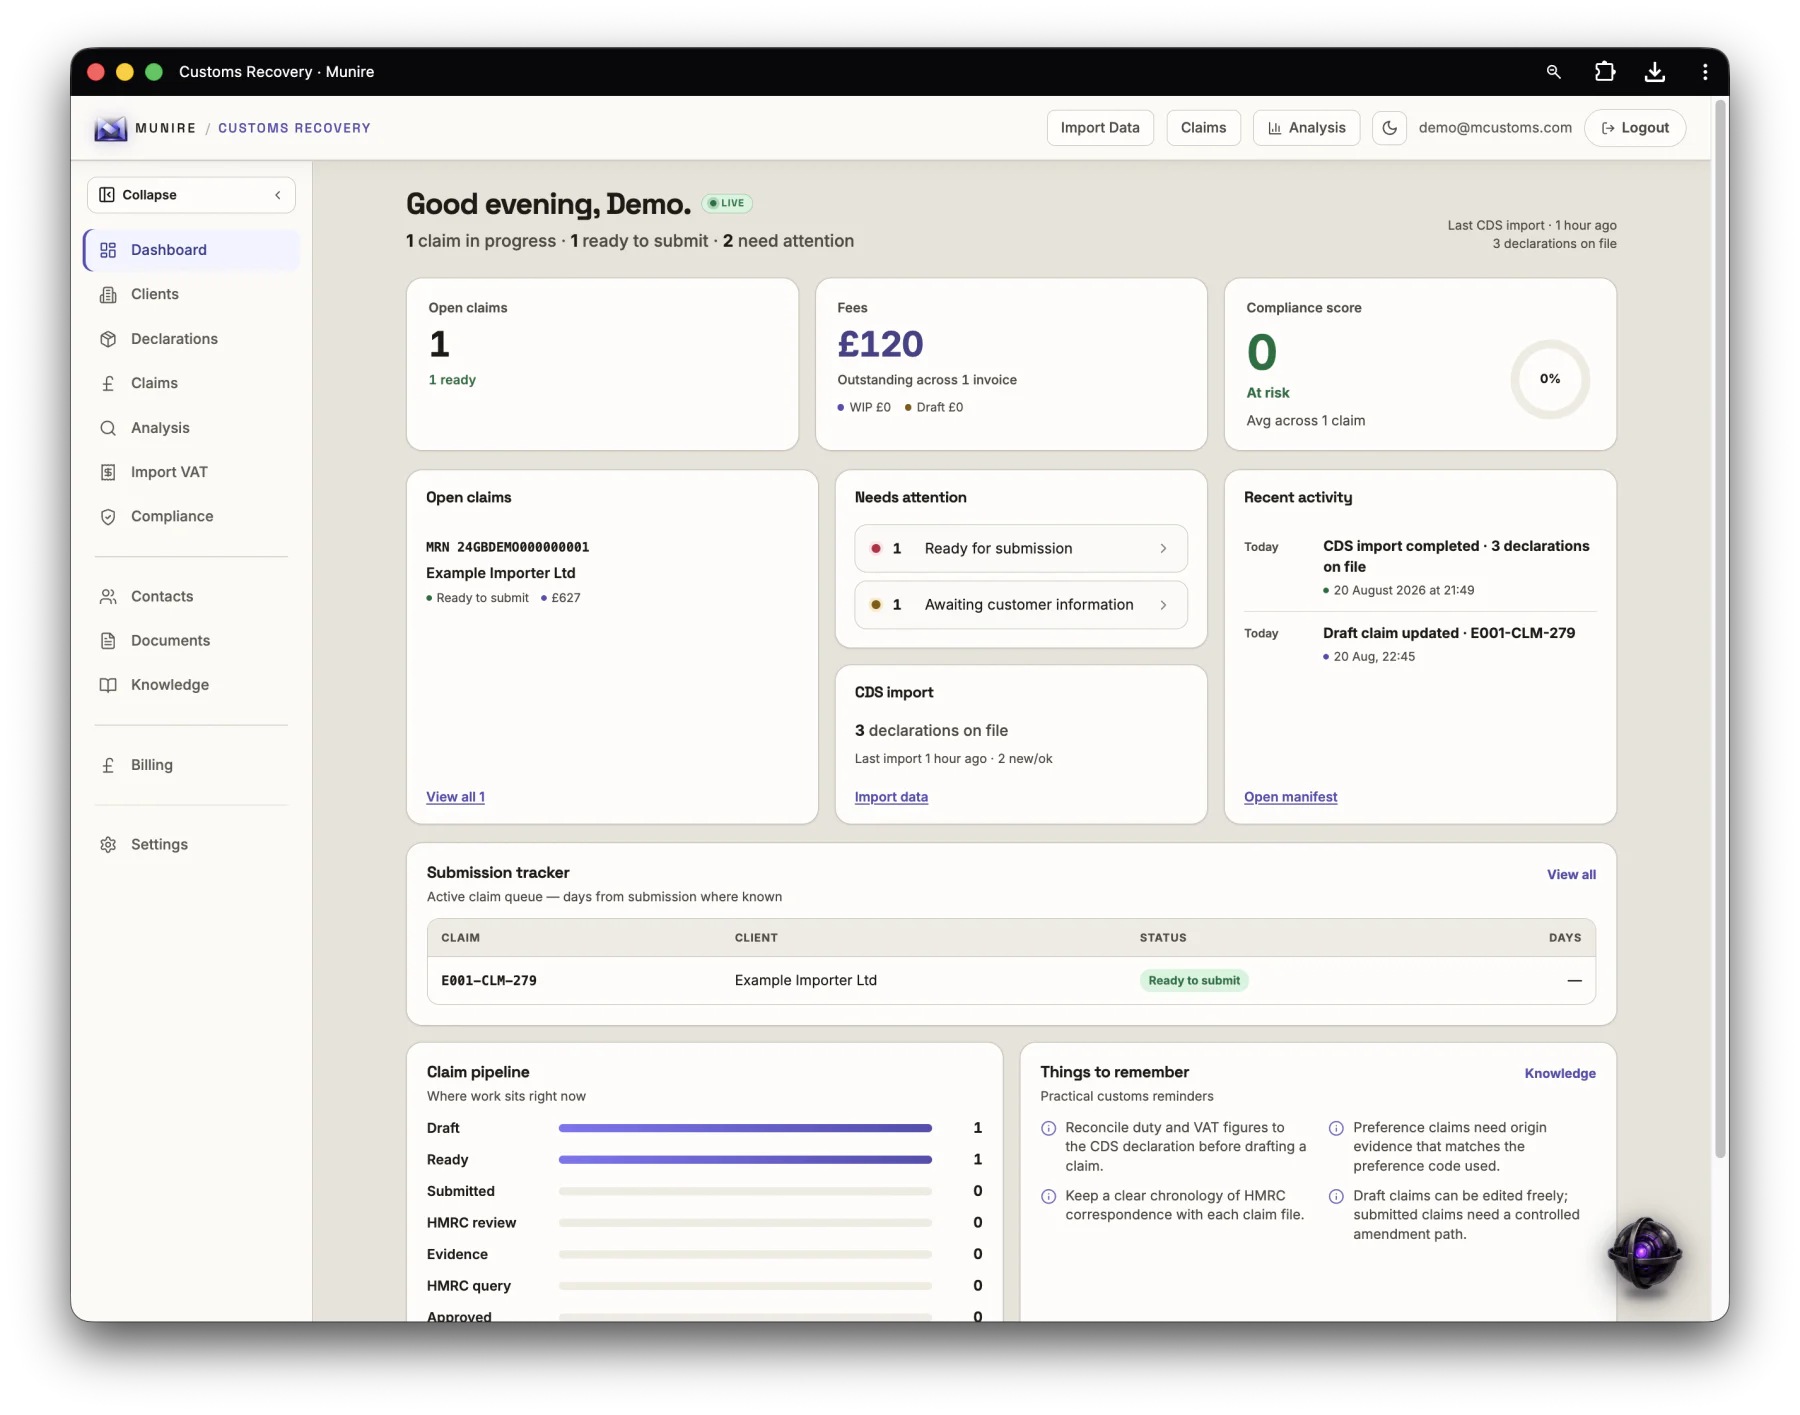Click Open manifest link

pyautogui.click(x=1290, y=797)
